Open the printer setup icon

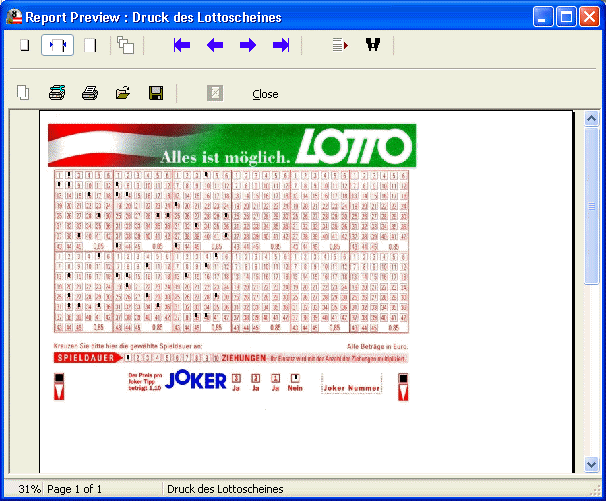pyautogui.click(x=57, y=93)
